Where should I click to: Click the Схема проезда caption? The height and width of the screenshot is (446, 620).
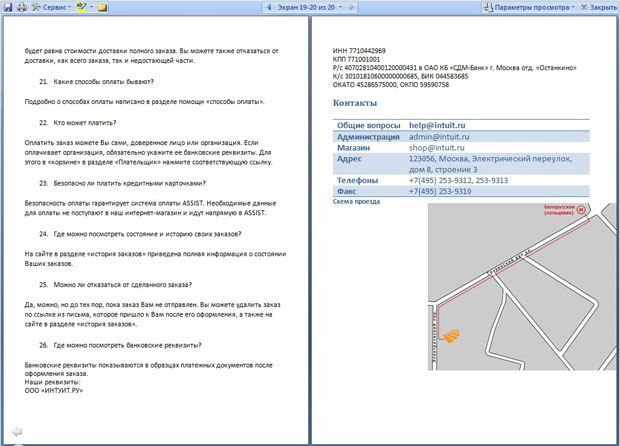(x=356, y=201)
